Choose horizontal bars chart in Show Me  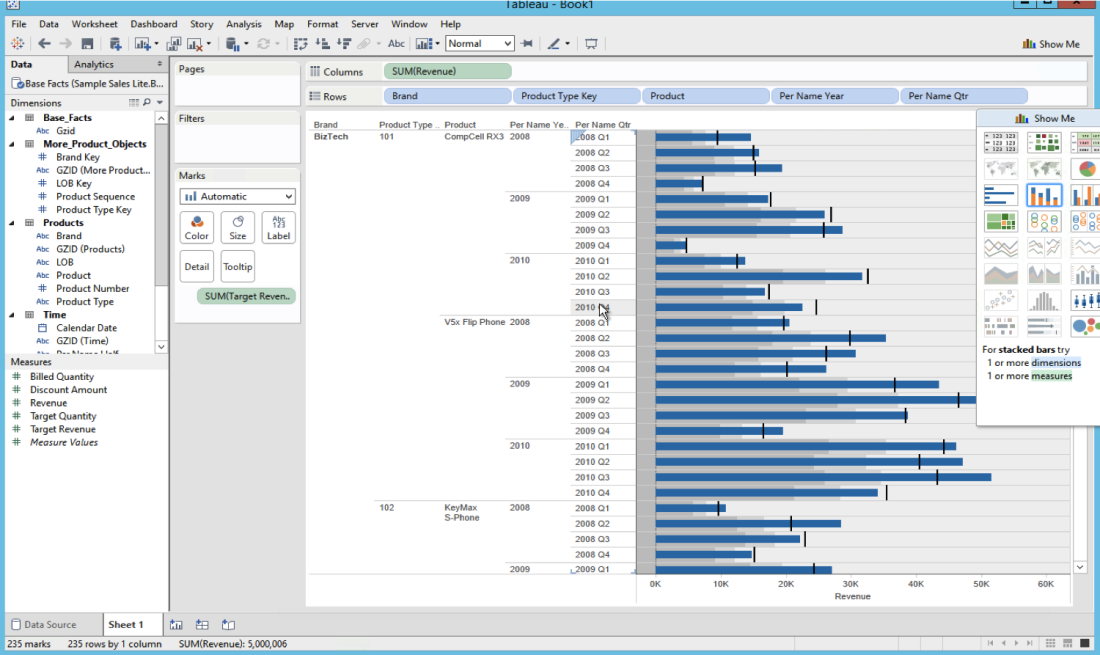[x=1000, y=195]
